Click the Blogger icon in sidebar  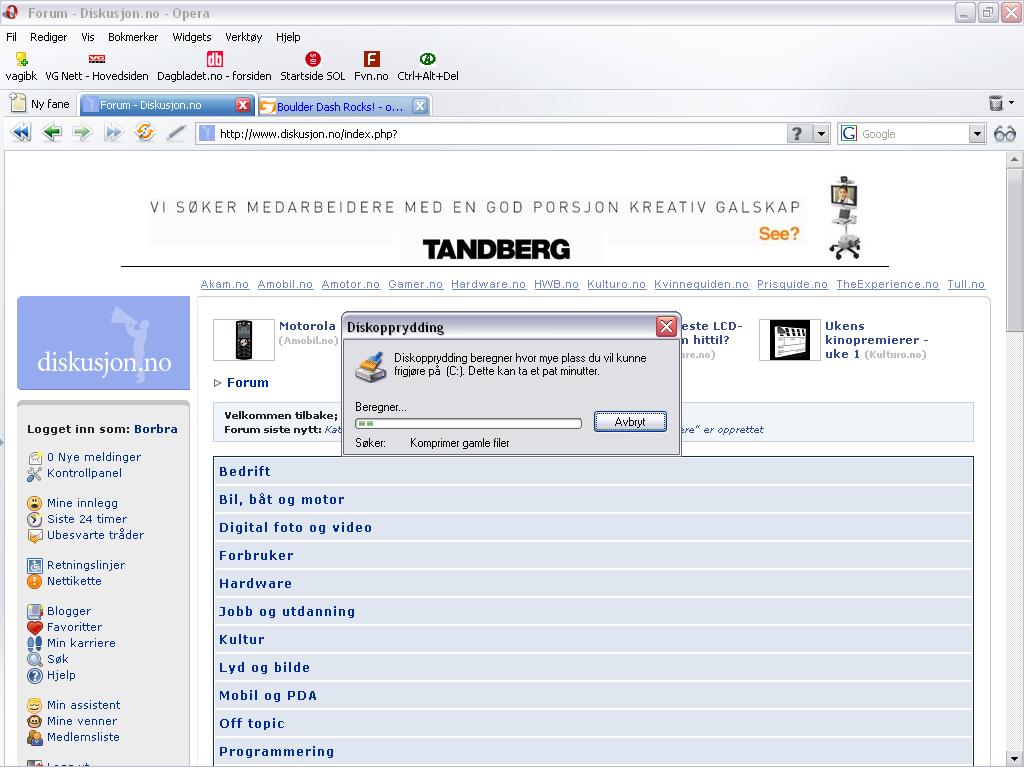tap(35, 611)
